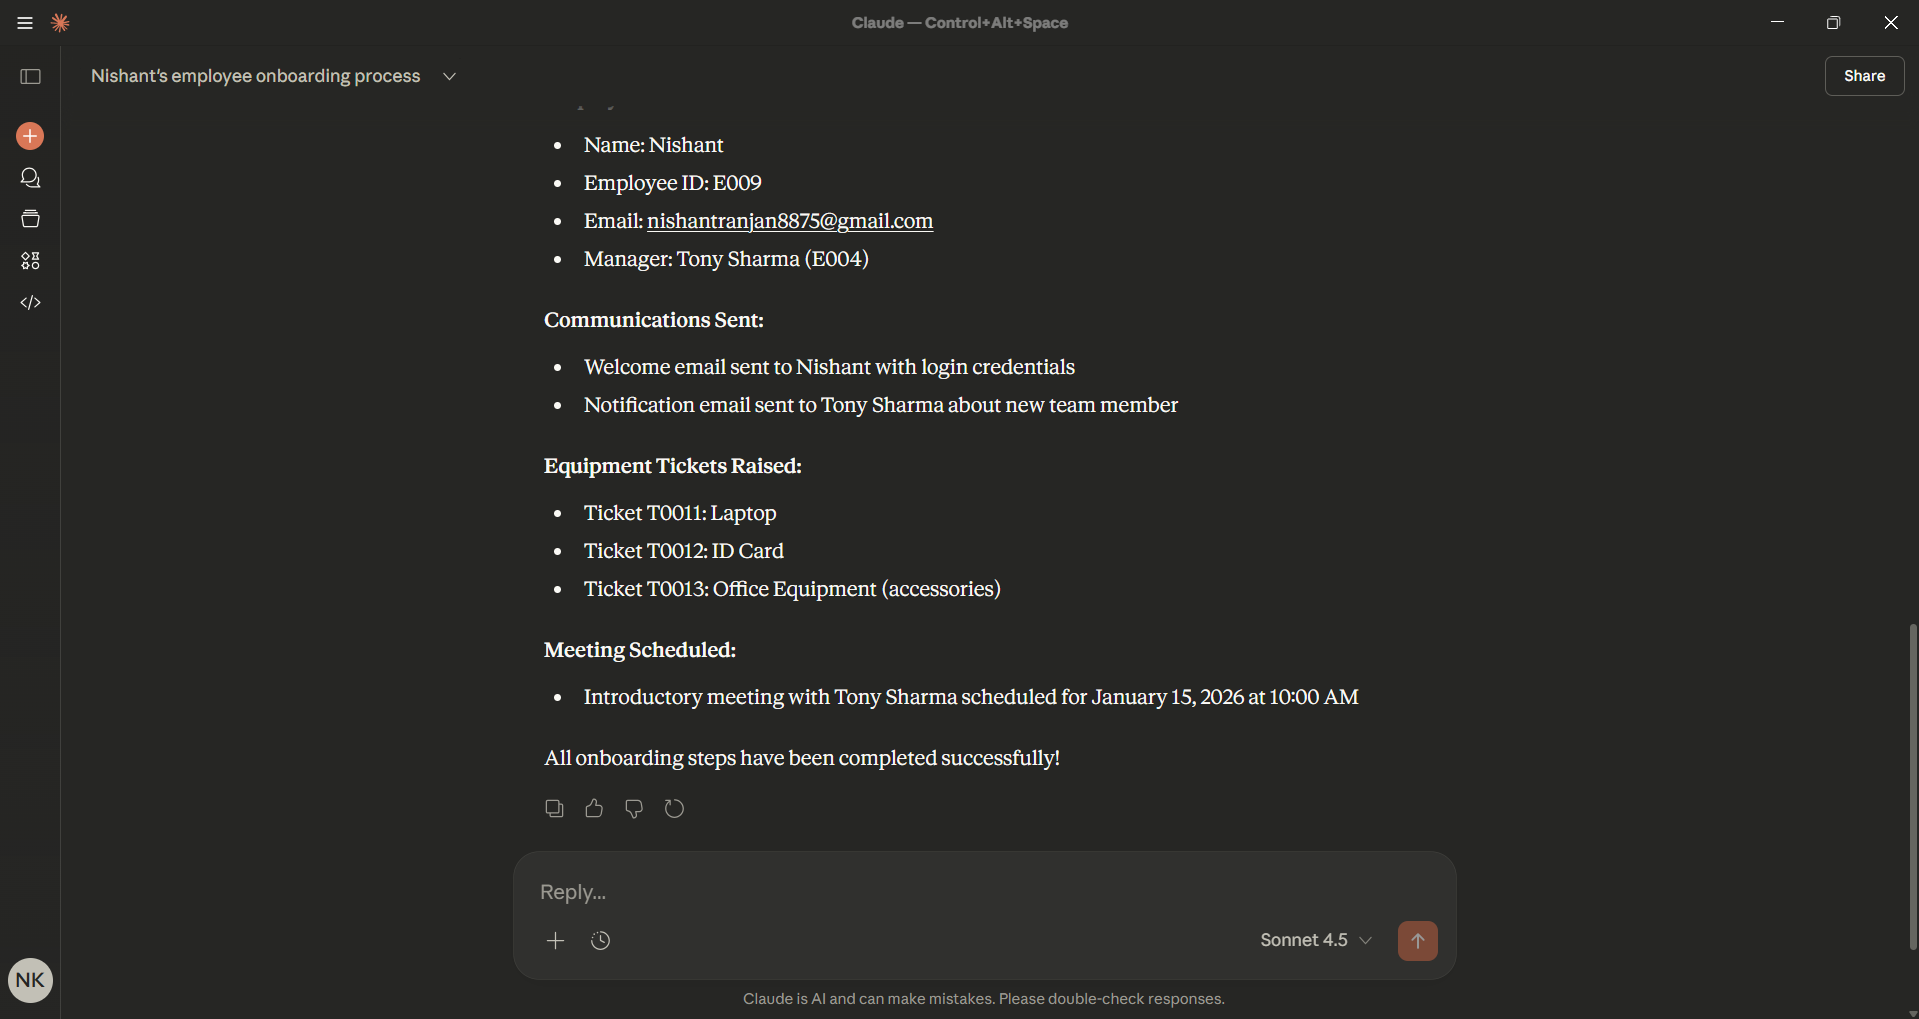Open the NK user profile menu

[30, 980]
